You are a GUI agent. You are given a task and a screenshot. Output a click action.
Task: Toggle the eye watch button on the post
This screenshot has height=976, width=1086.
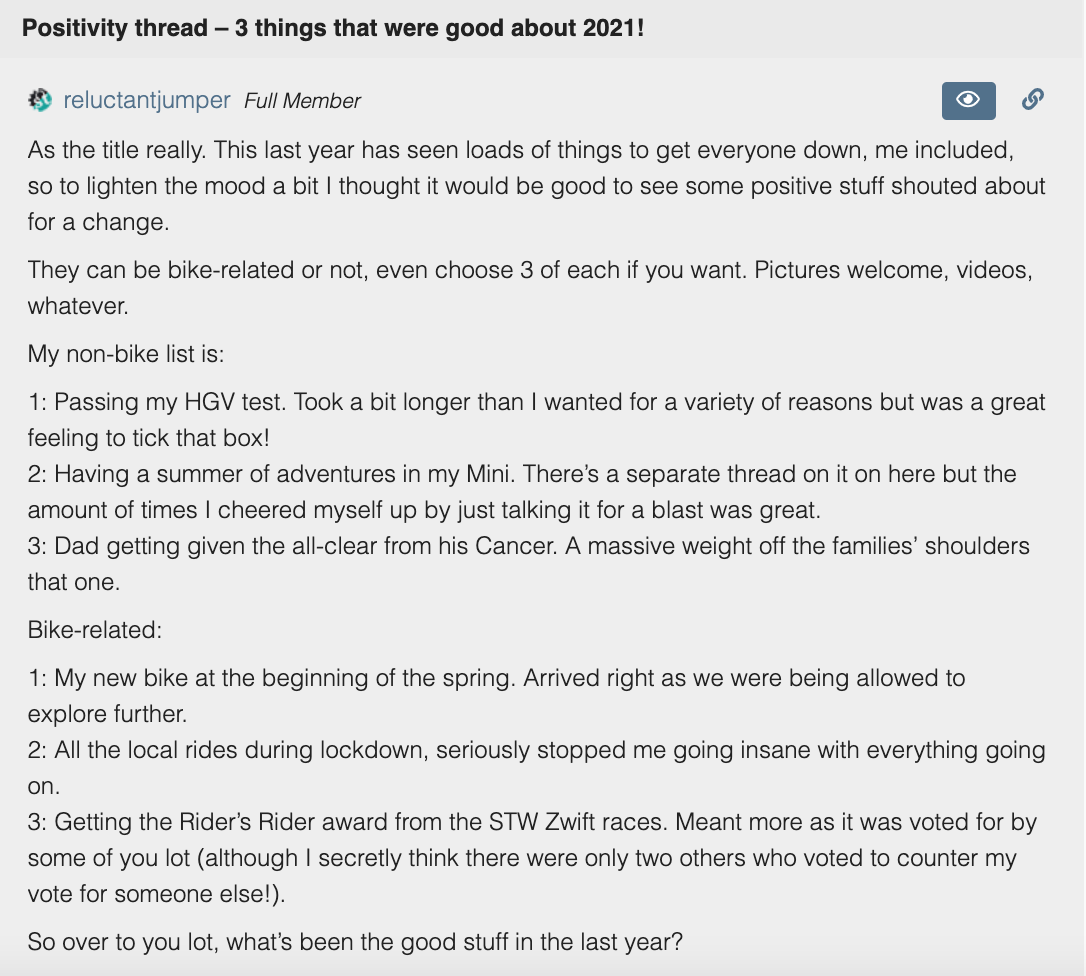tap(968, 100)
